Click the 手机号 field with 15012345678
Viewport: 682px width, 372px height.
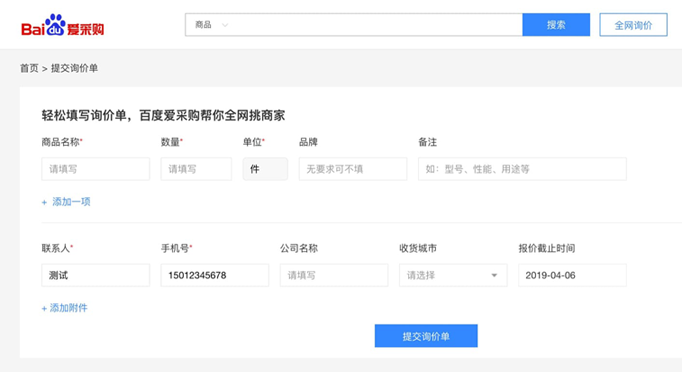click(x=214, y=275)
